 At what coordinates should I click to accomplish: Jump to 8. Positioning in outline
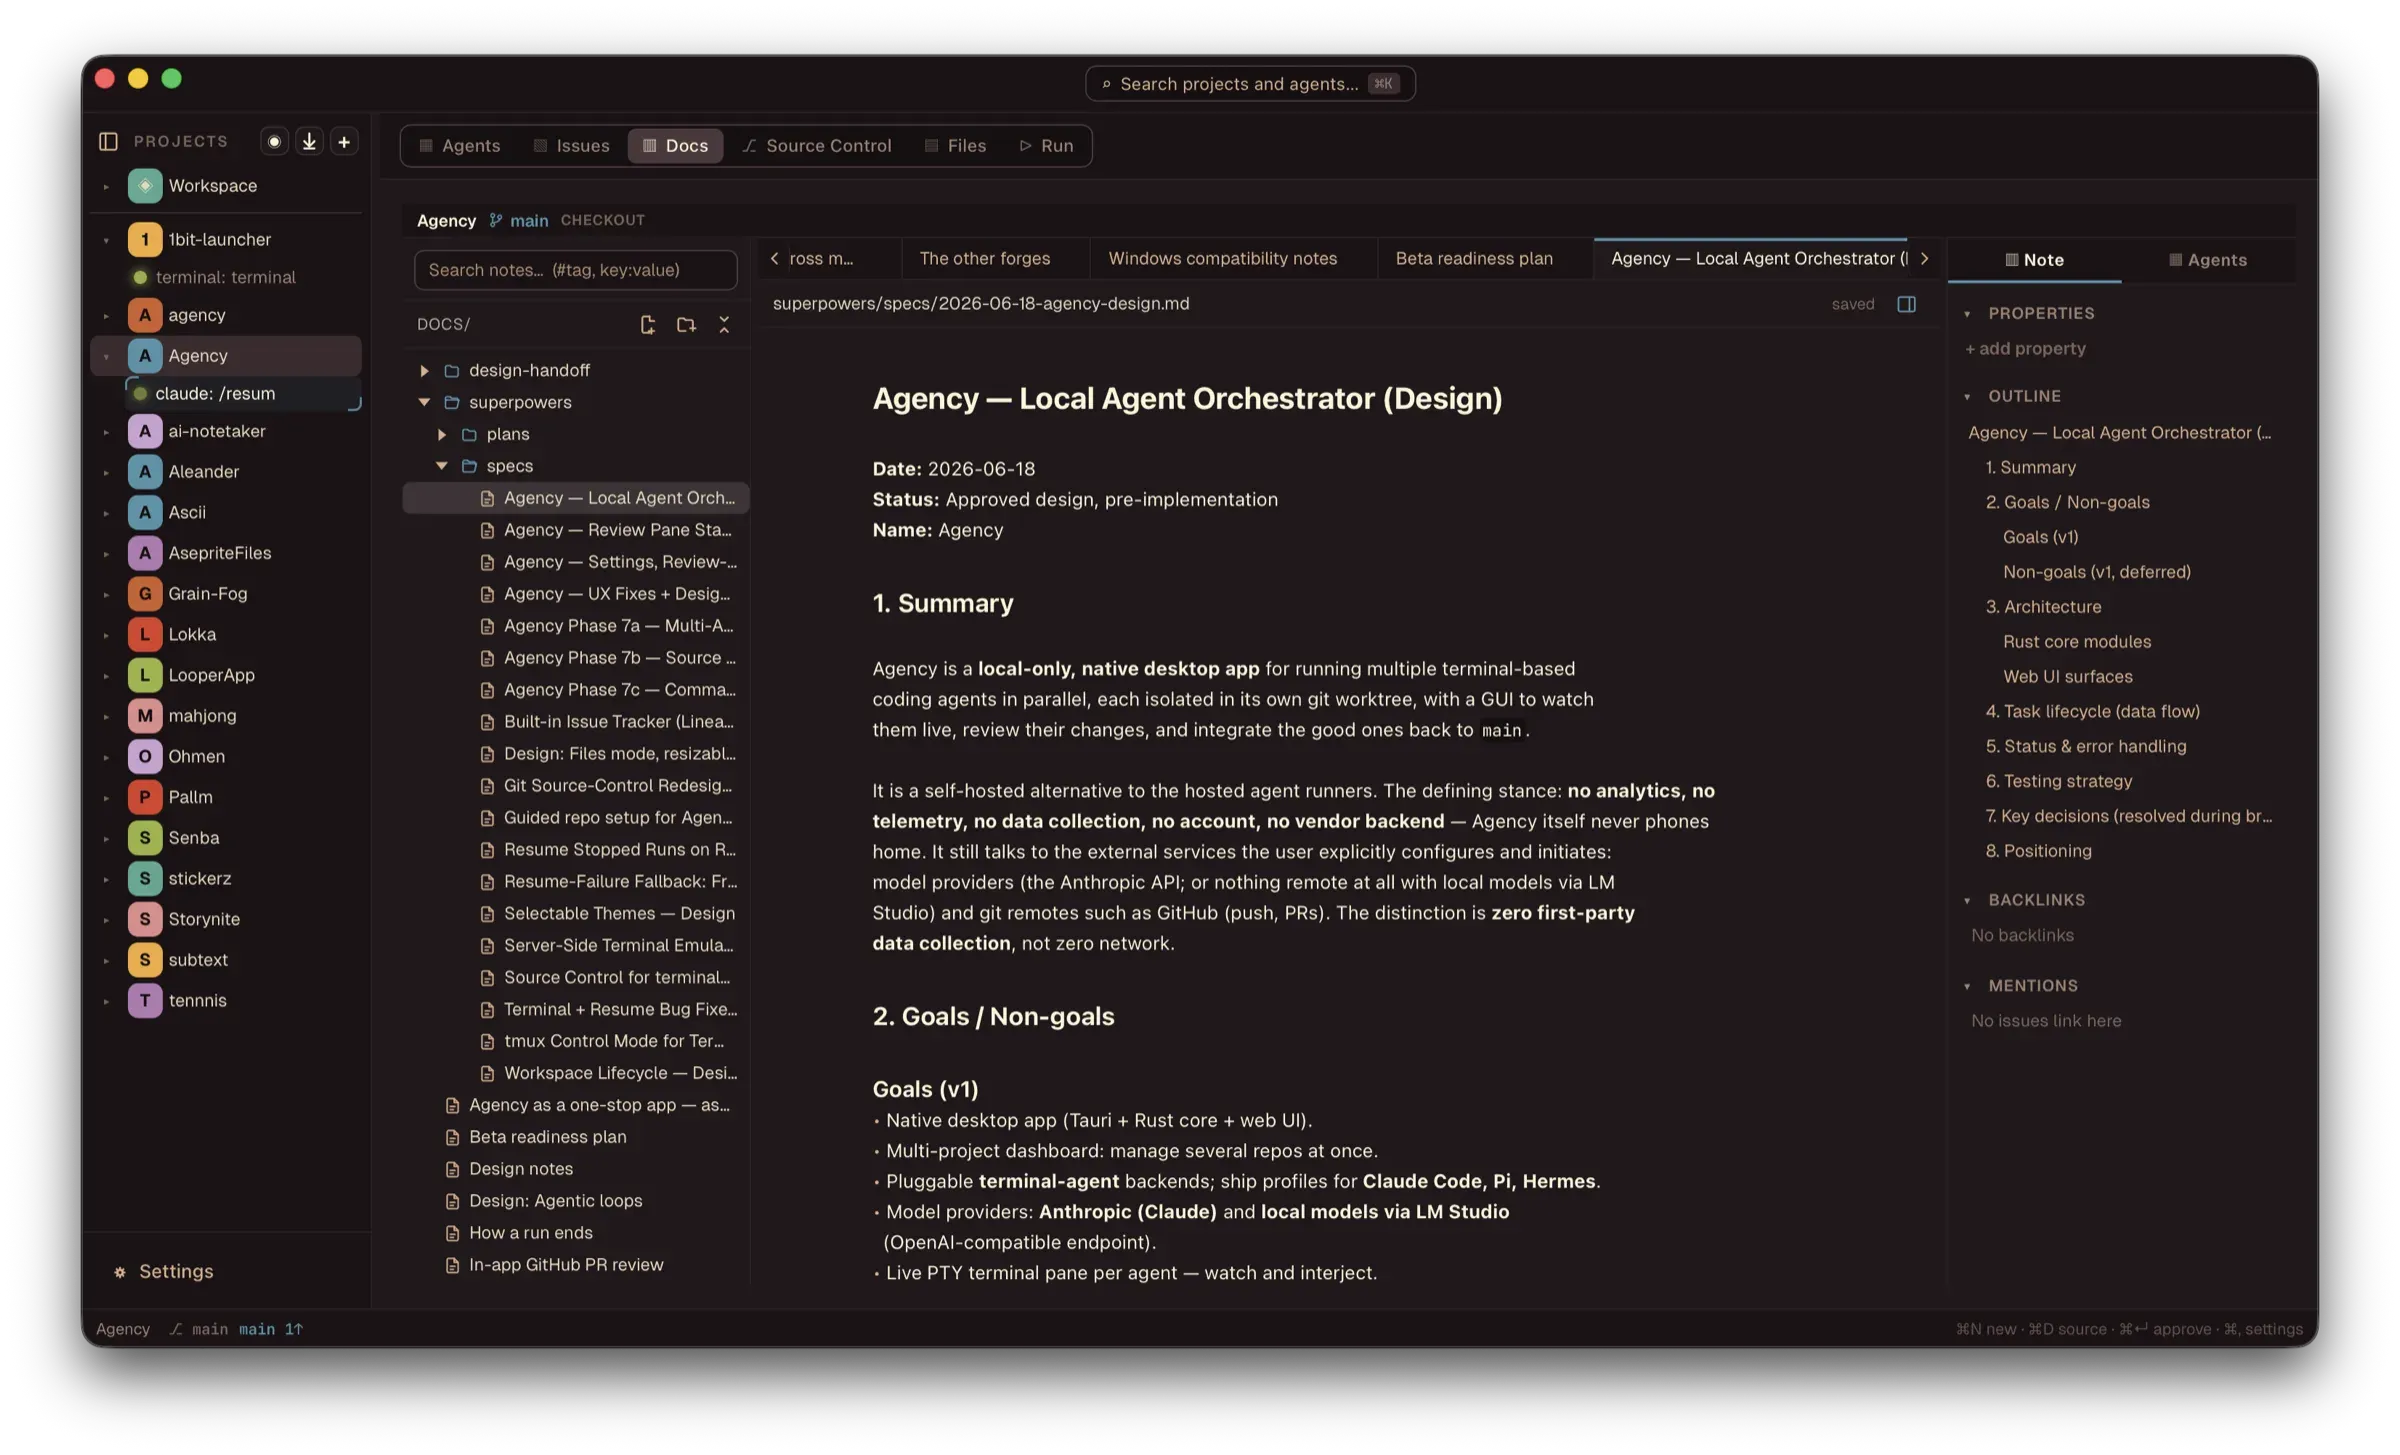(2038, 850)
